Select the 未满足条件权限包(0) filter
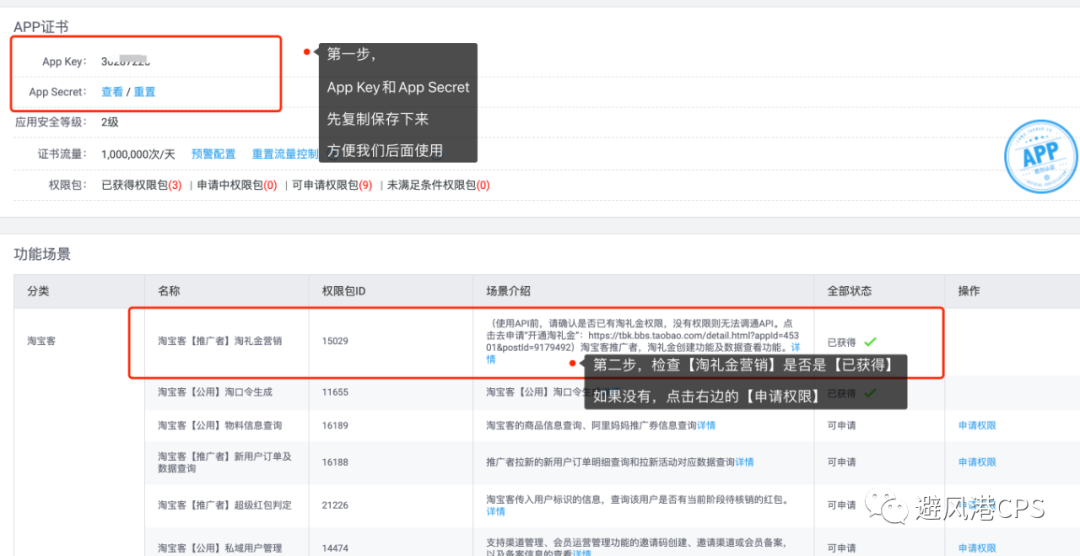 [438, 185]
